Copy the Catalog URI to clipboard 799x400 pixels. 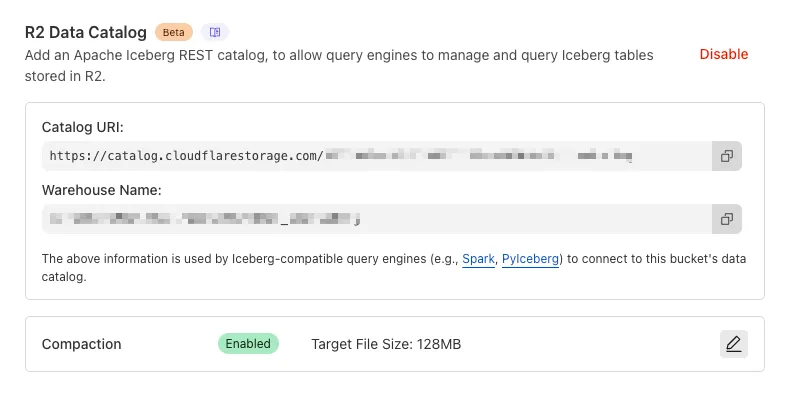coord(727,156)
